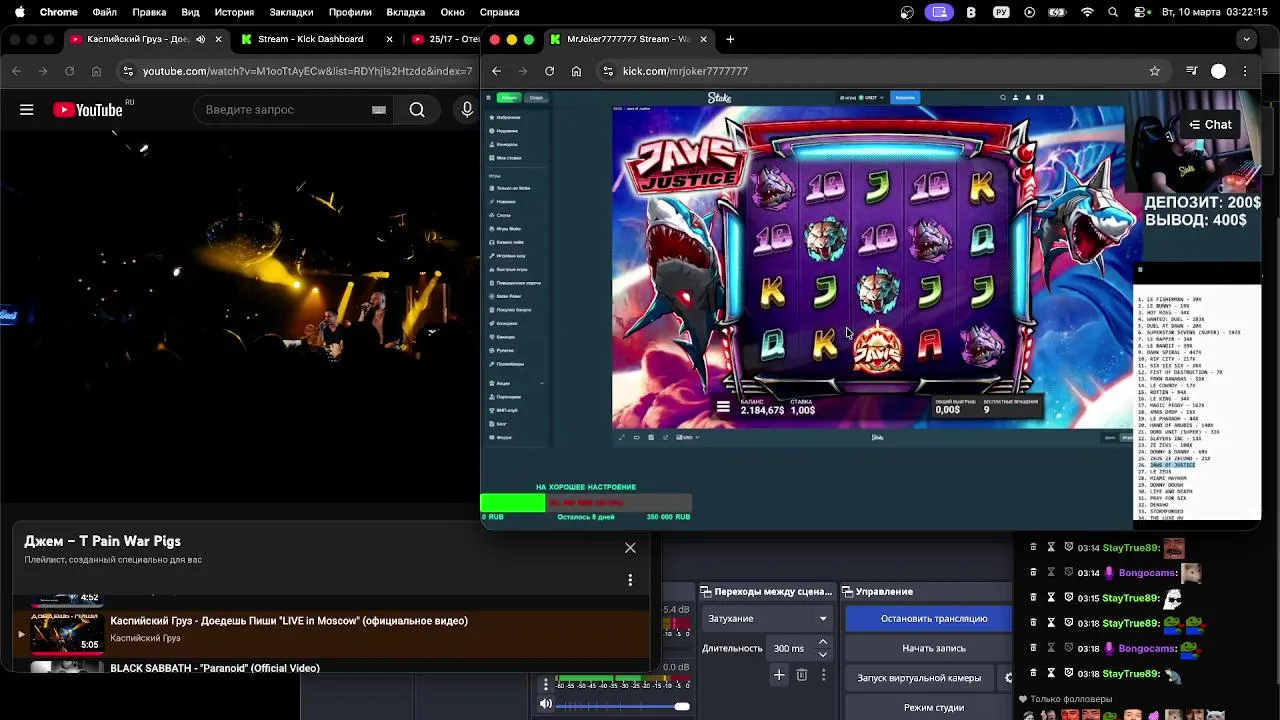Switch to 25/17 browser tab
The width and height of the screenshot is (1280, 720).
pos(445,39)
